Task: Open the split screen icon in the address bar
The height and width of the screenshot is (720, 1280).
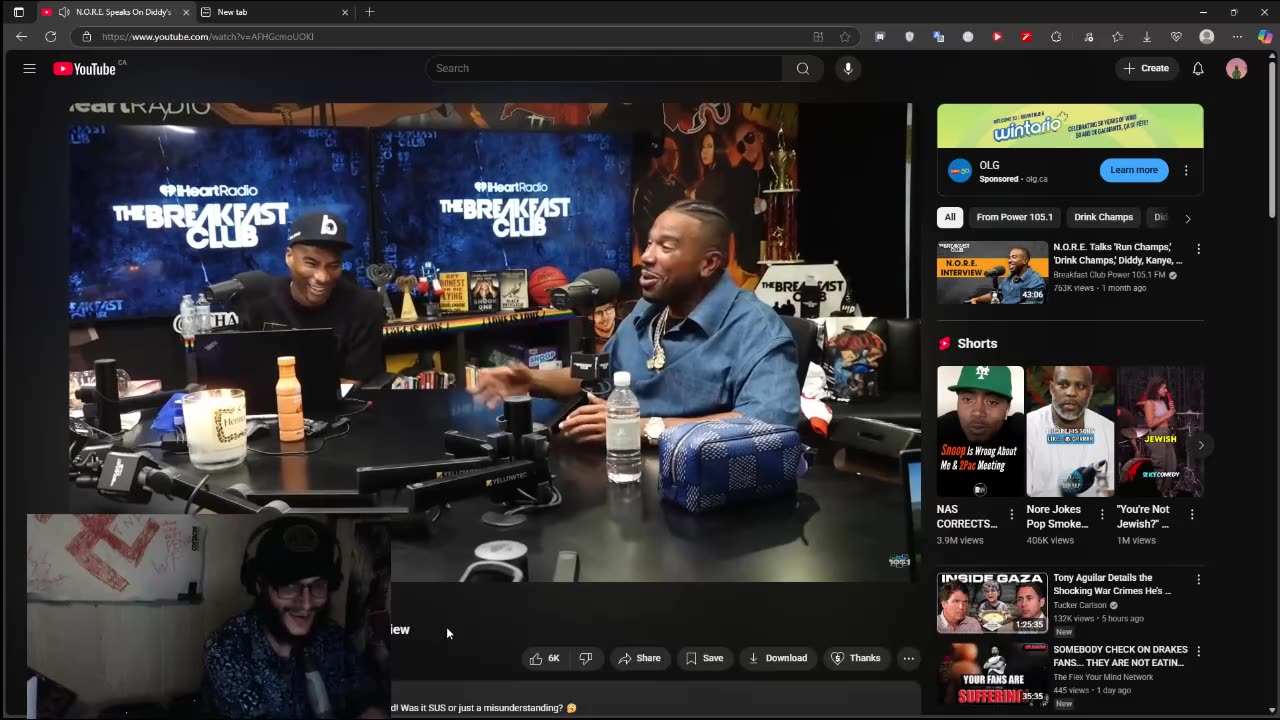Action: coord(818,36)
